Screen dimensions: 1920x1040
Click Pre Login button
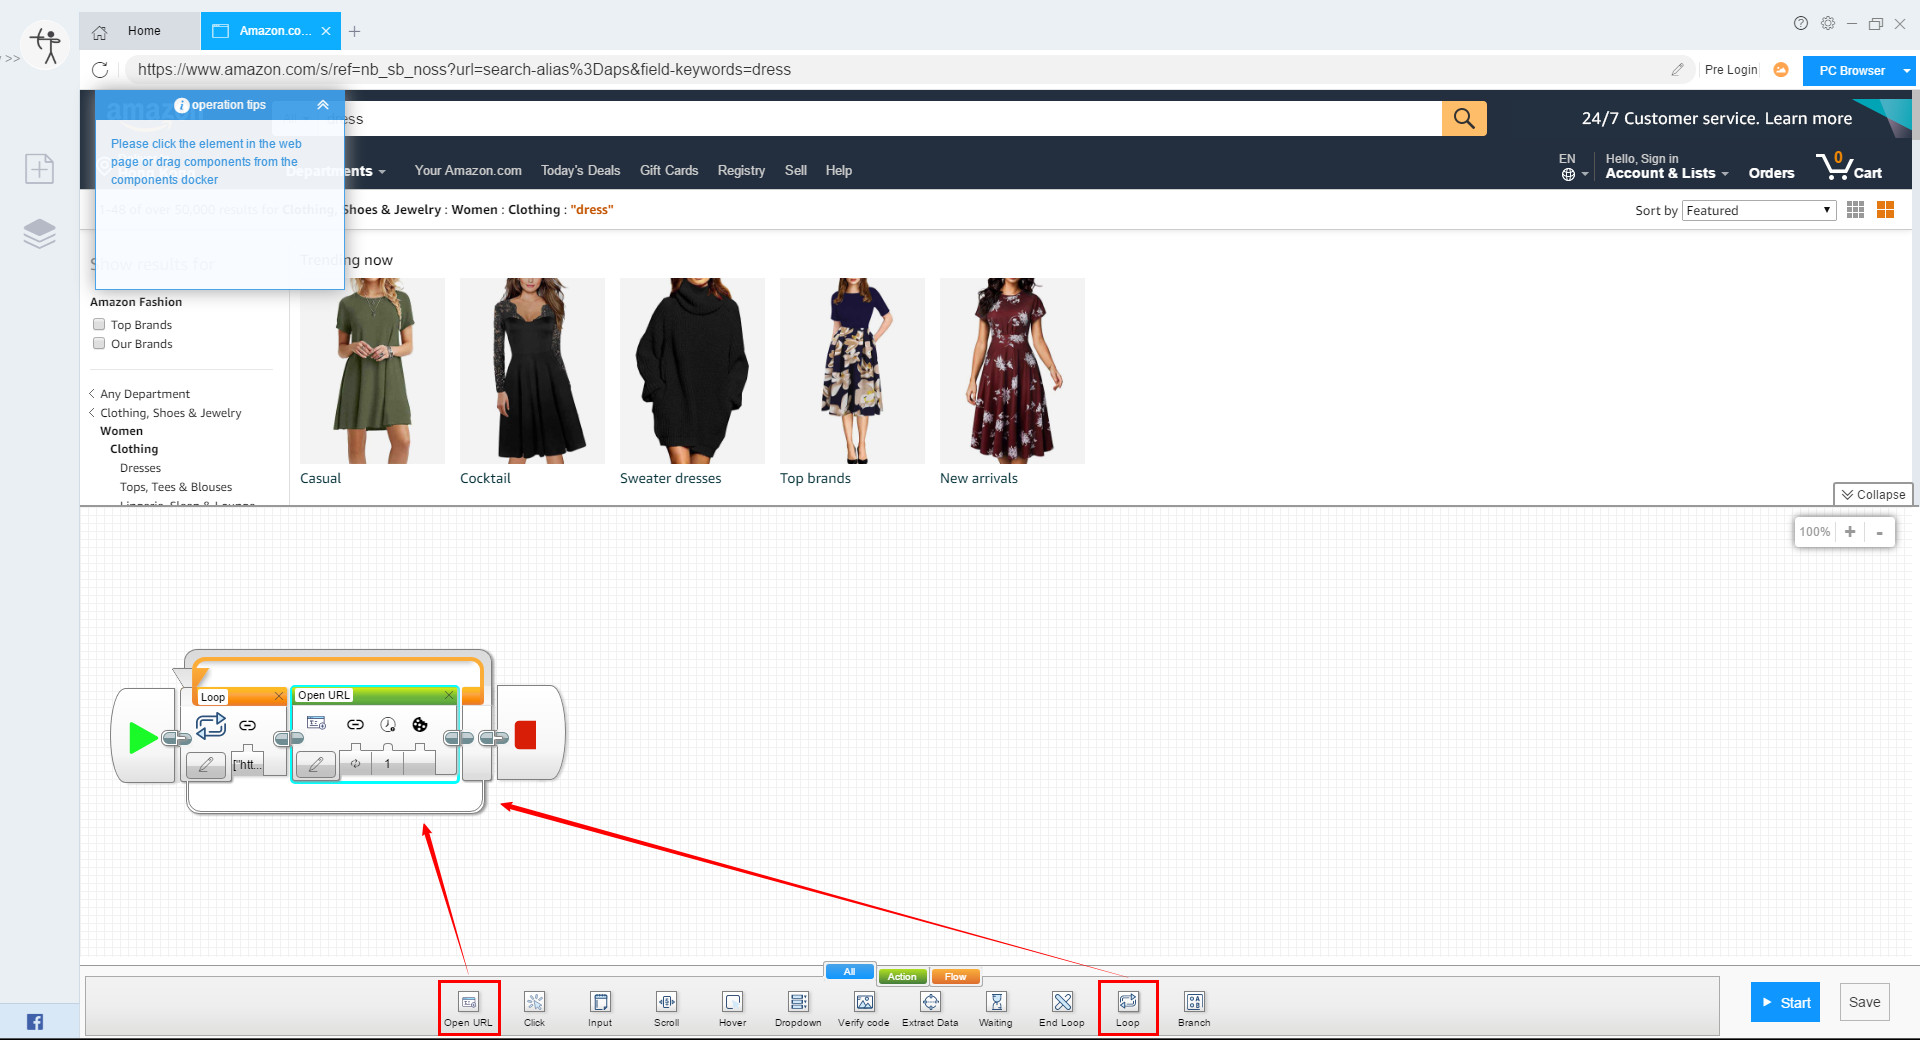tap(1730, 69)
